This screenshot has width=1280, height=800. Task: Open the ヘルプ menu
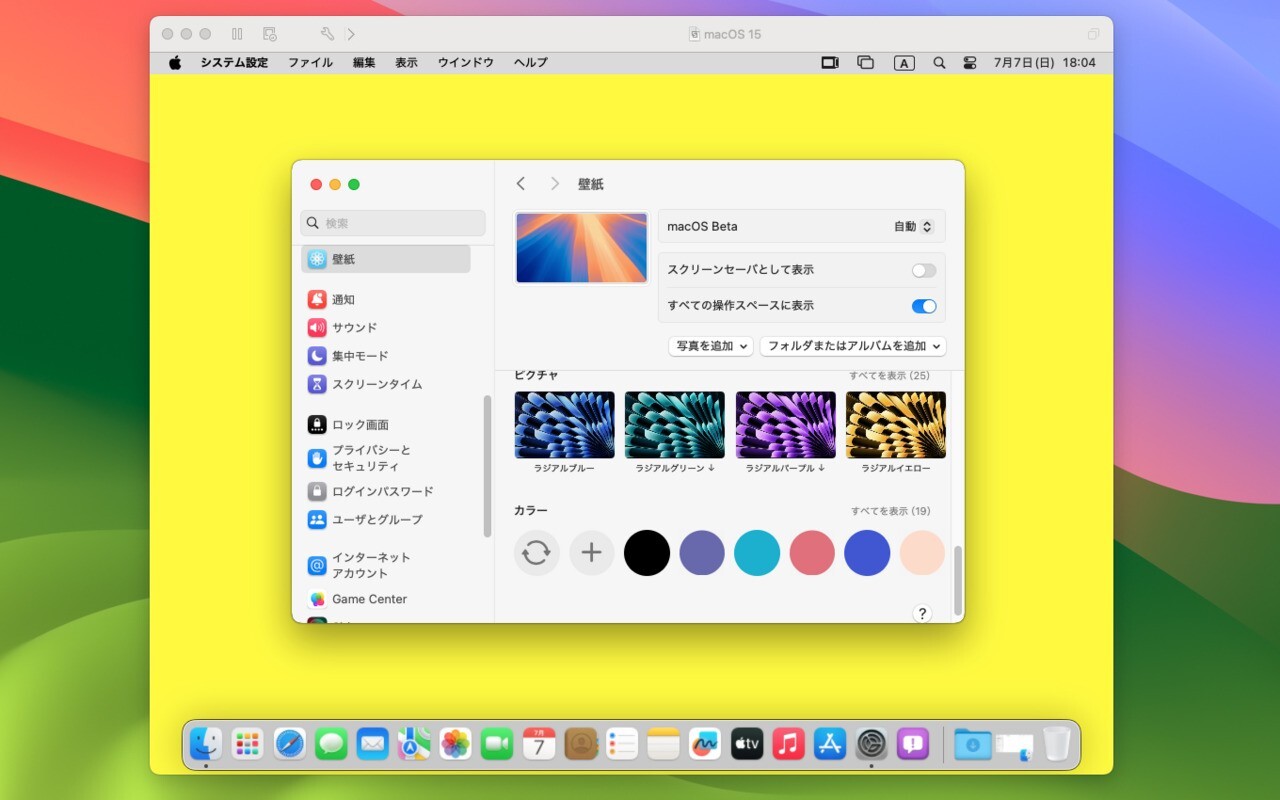(x=531, y=62)
